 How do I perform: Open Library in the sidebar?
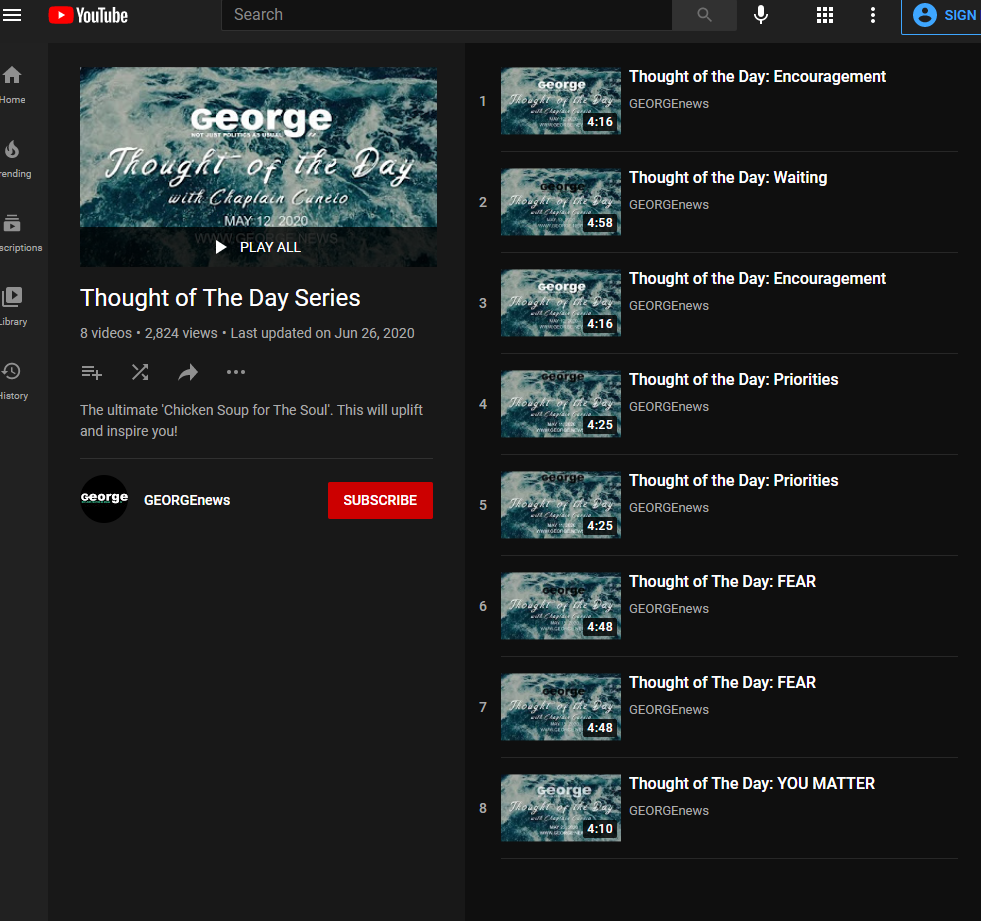(x=13, y=307)
